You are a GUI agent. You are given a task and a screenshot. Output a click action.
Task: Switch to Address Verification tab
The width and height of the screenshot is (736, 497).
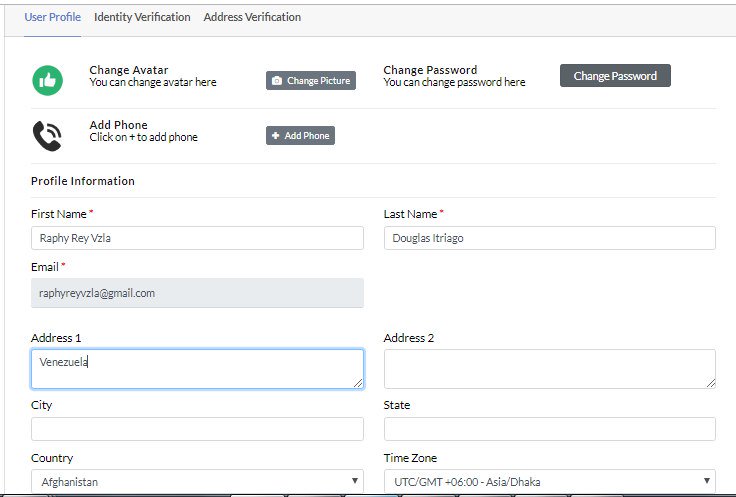click(252, 17)
